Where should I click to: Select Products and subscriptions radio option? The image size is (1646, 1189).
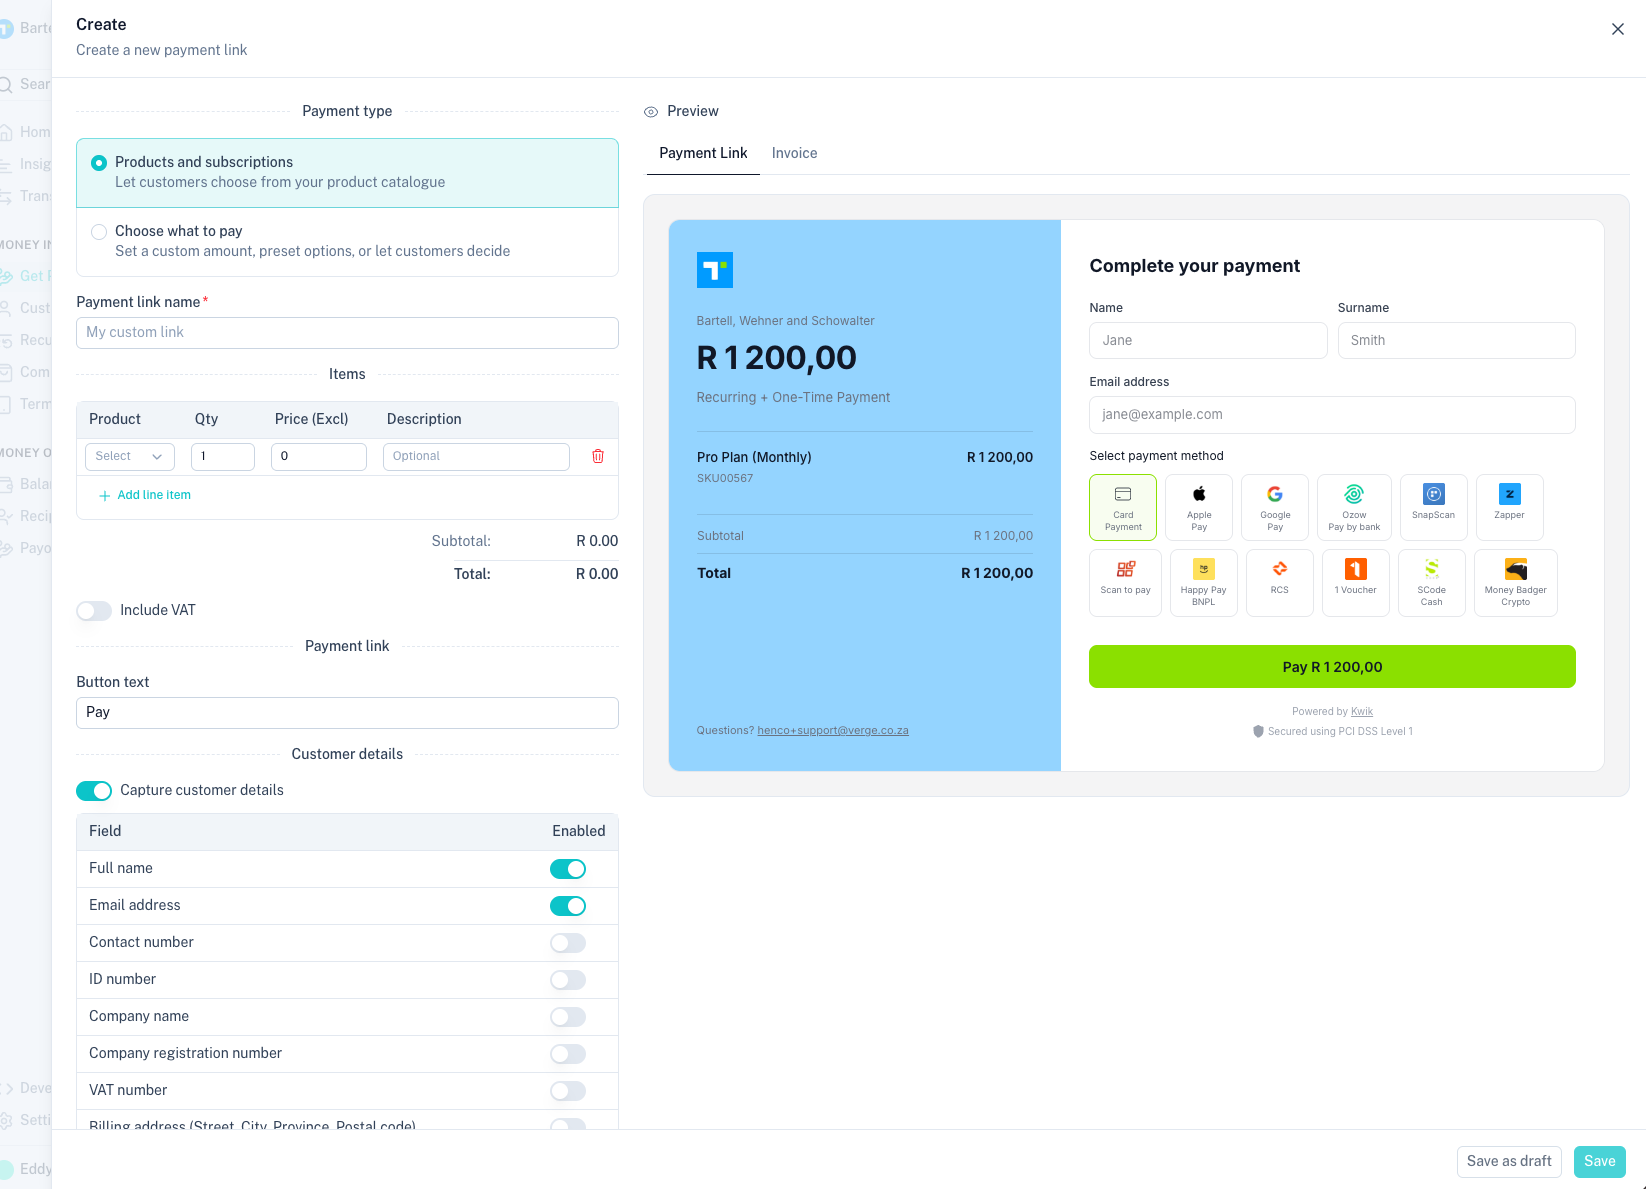(99, 163)
